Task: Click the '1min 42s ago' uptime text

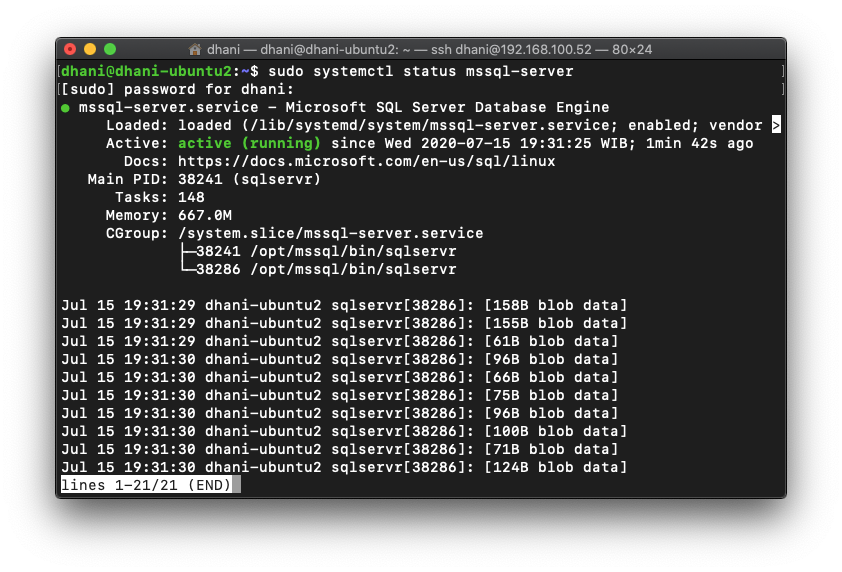Action: 699,143
